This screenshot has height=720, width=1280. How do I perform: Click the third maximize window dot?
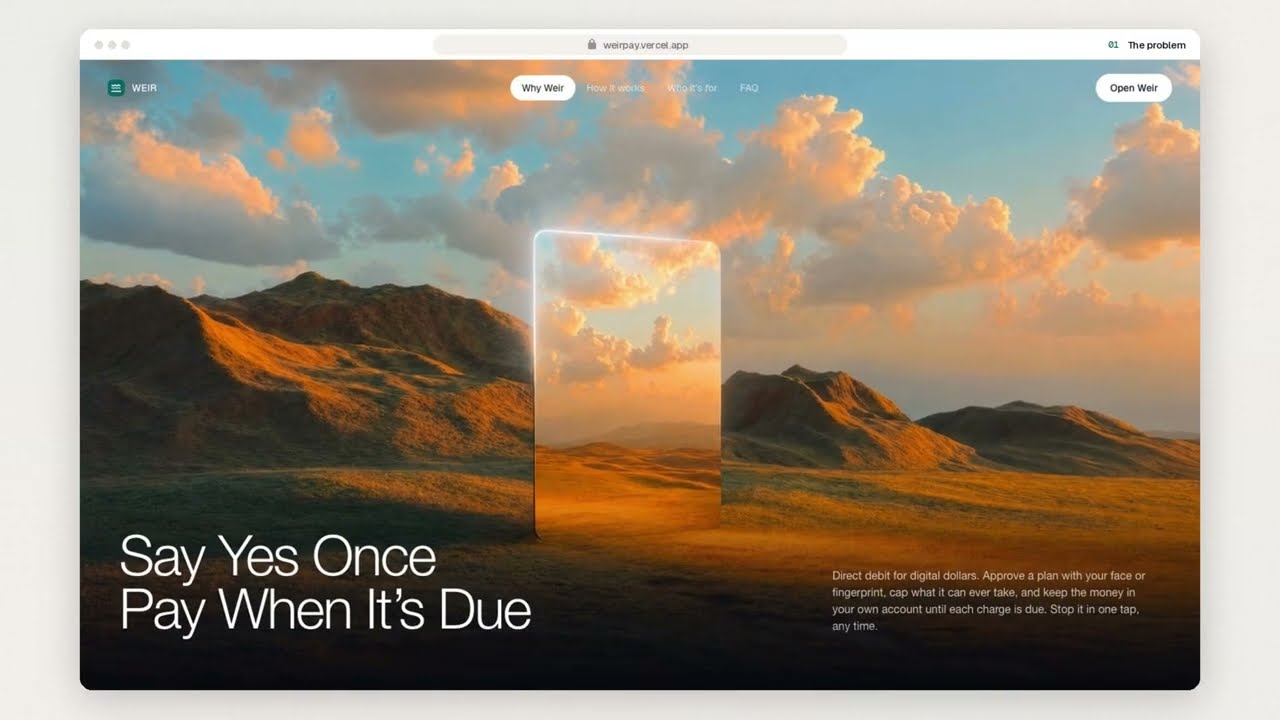point(125,45)
